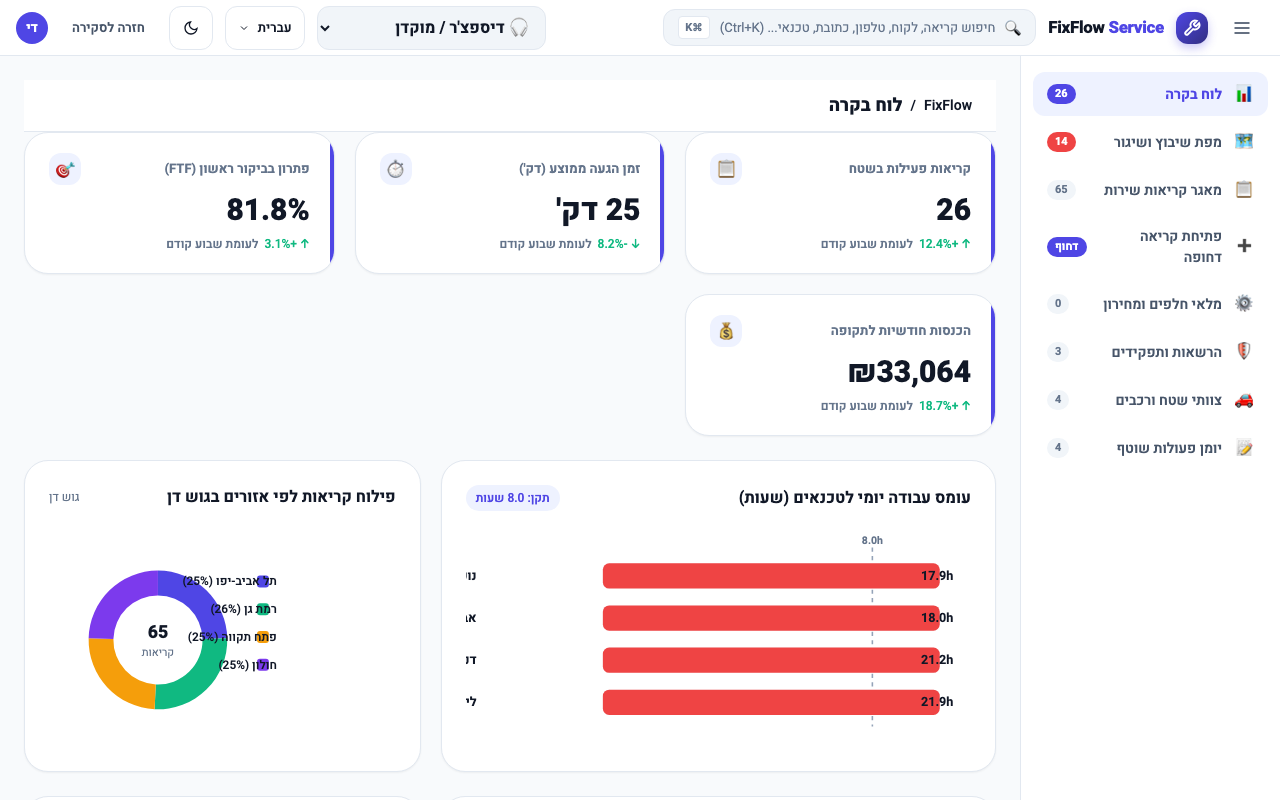Open מאגר קריאות שירות from the sidebar
Viewport: 1280px width, 800px height.
pos(1150,190)
